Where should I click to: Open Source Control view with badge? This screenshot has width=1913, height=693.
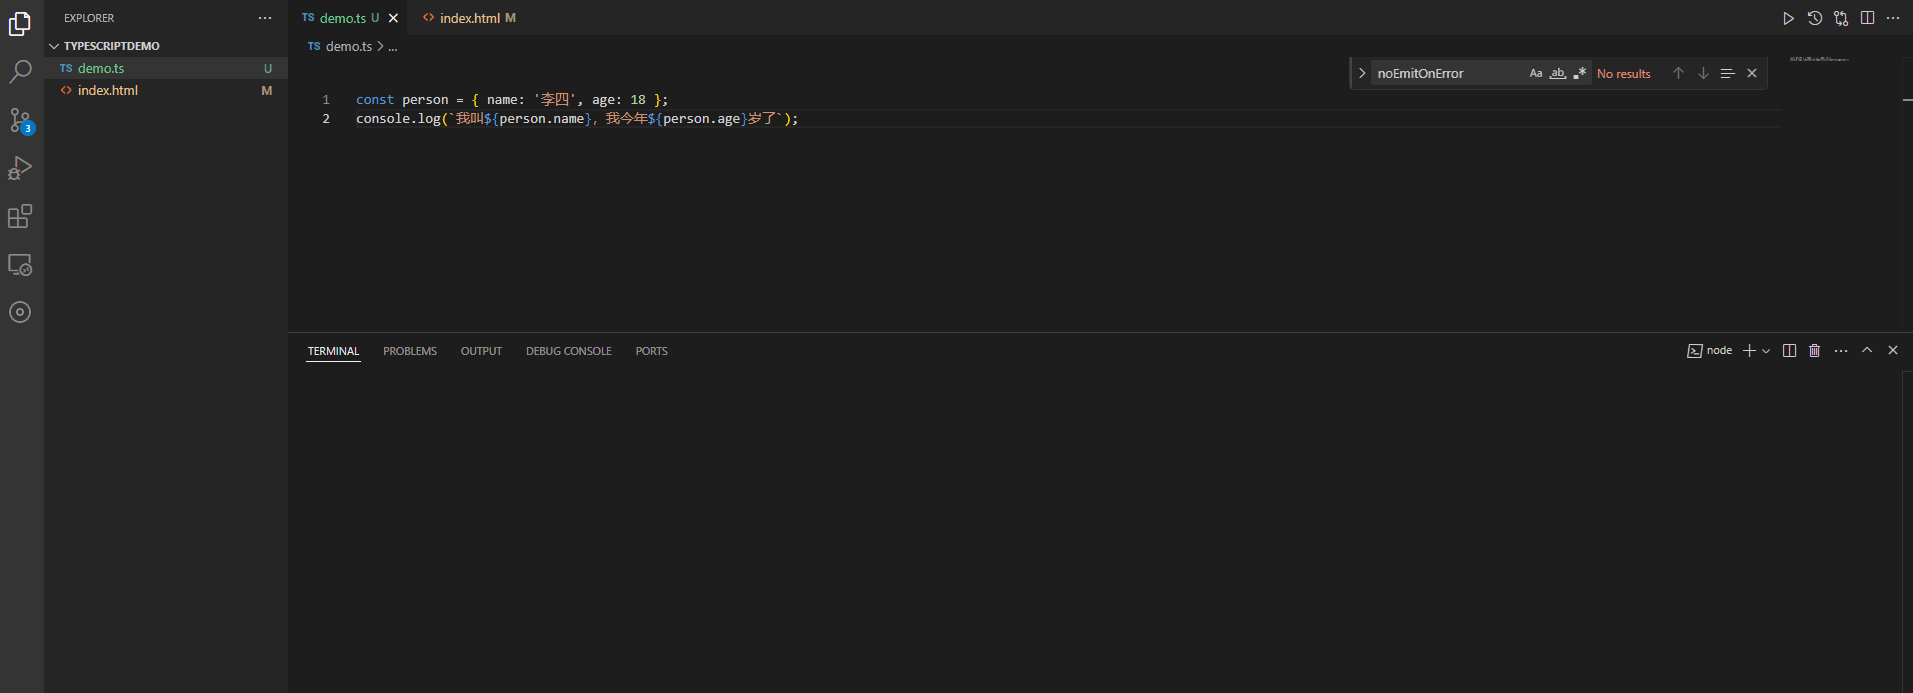pos(21,121)
